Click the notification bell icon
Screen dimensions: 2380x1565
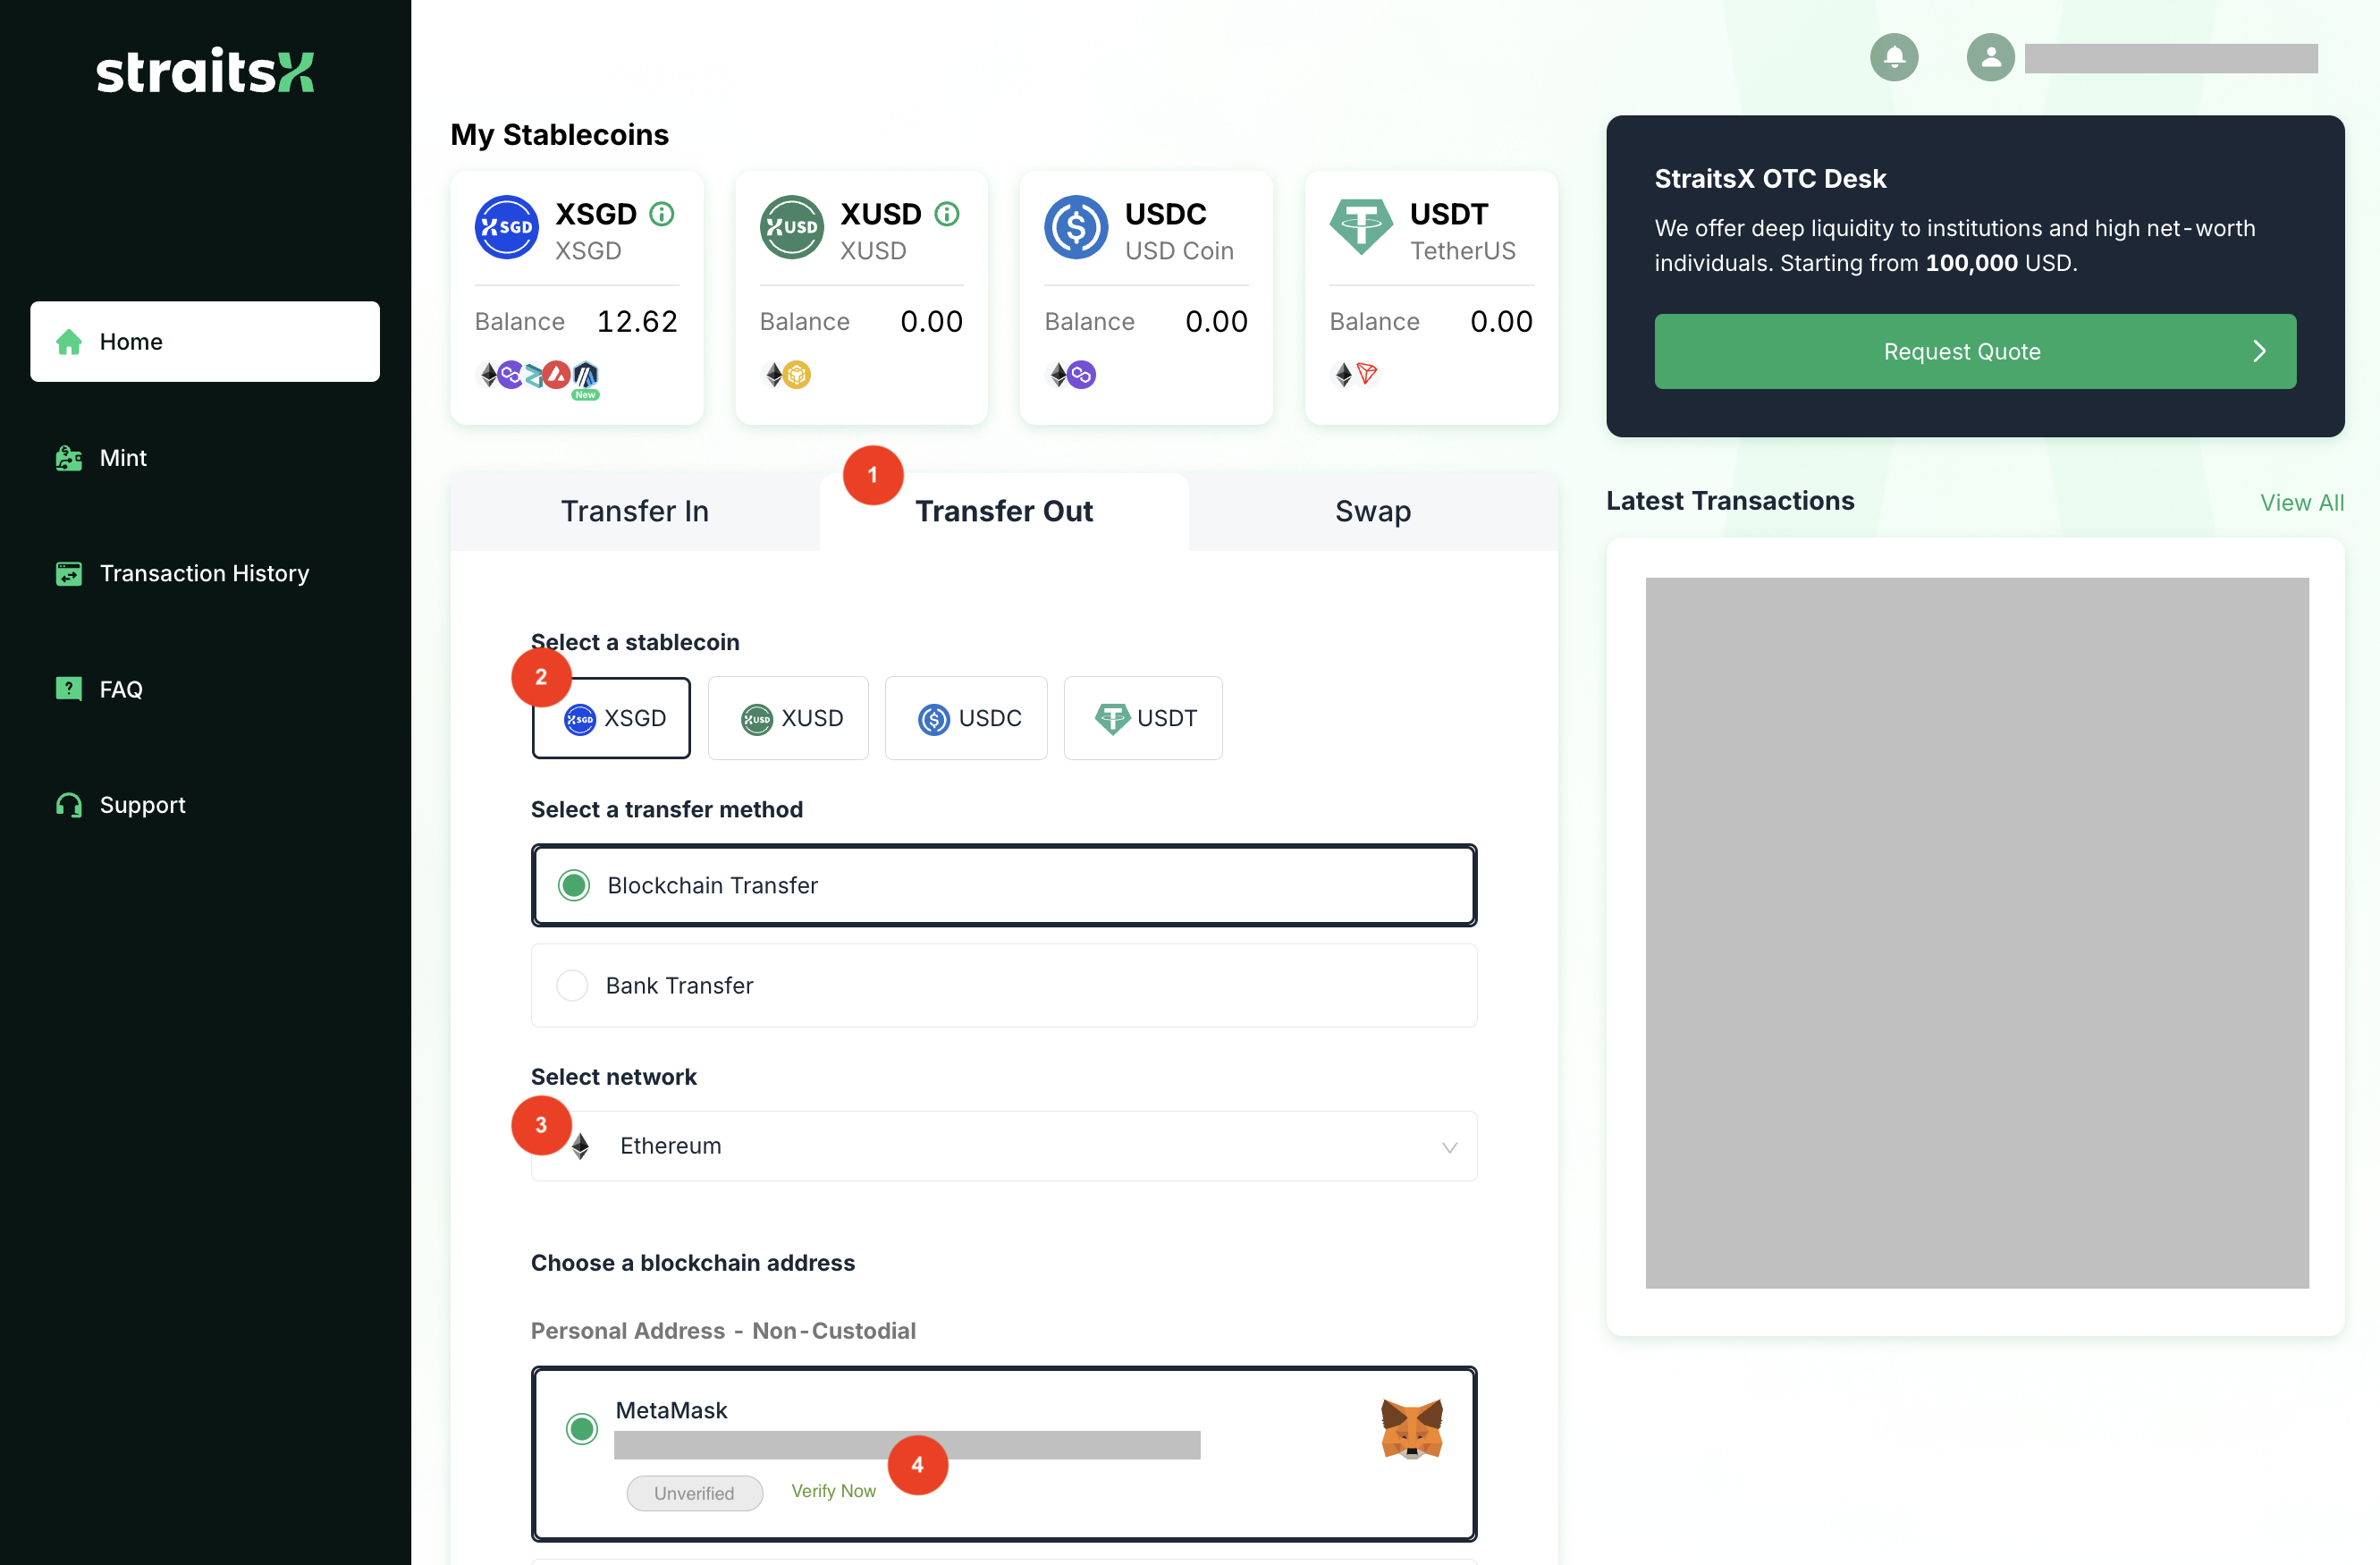pyautogui.click(x=1893, y=57)
